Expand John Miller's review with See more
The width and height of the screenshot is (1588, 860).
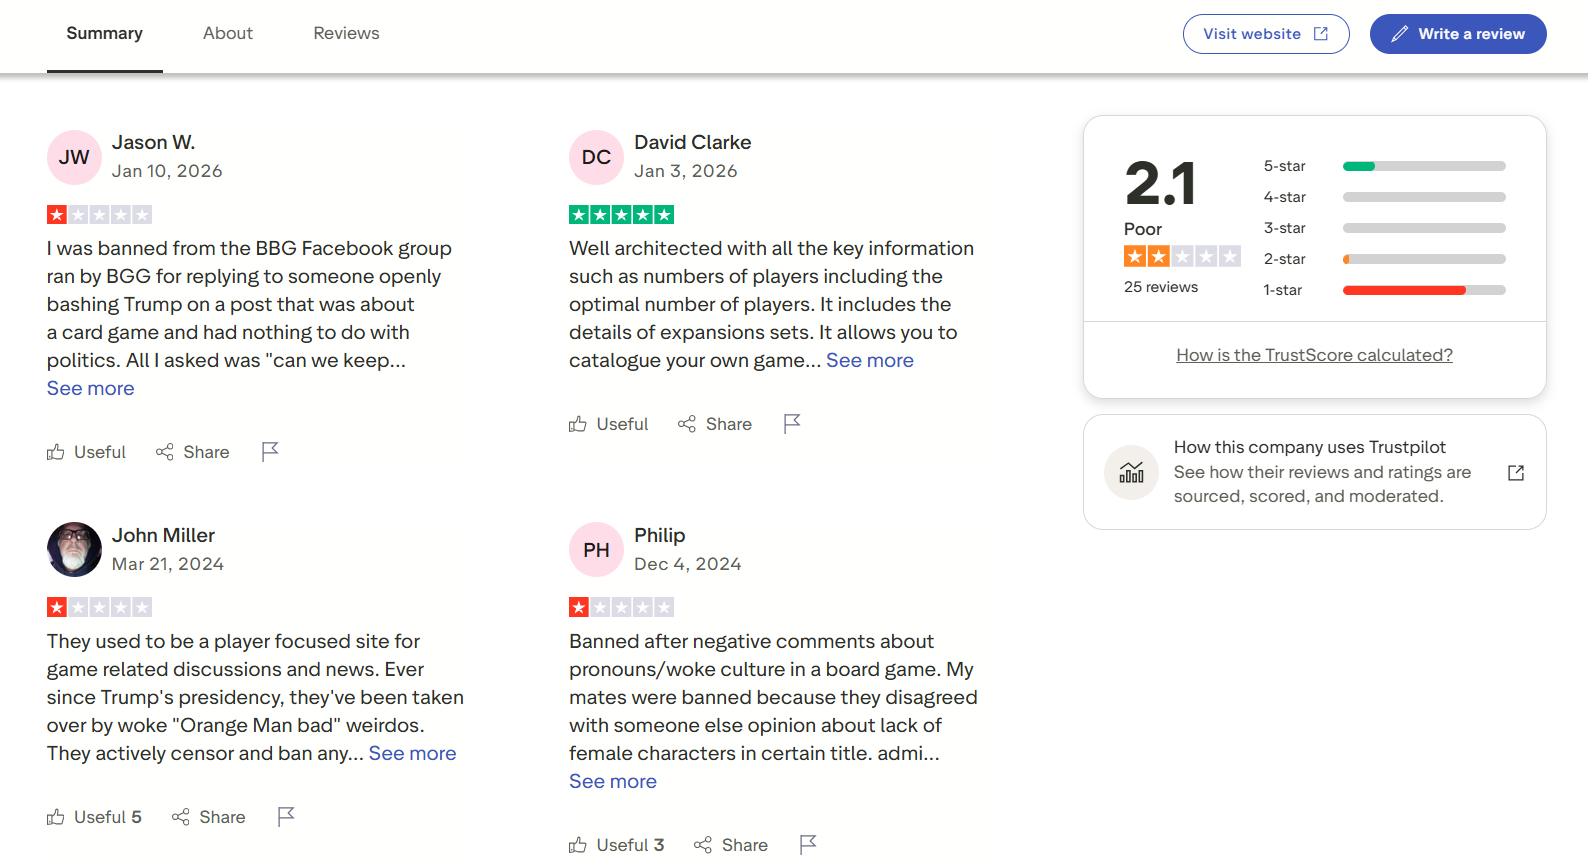click(x=412, y=753)
